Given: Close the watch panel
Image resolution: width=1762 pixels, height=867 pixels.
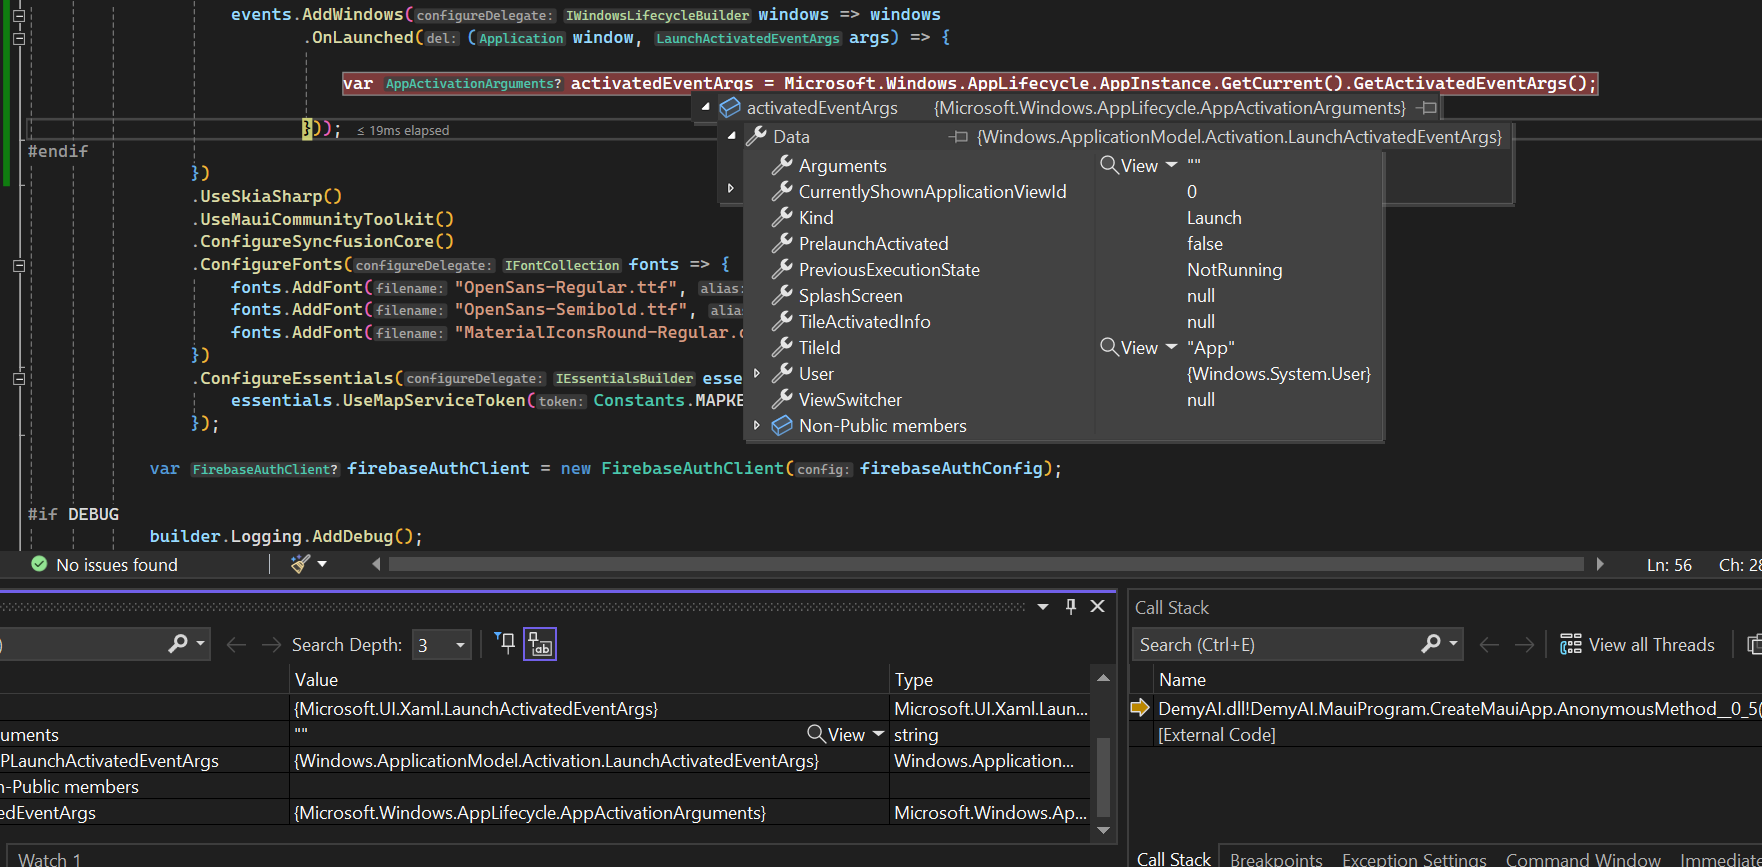Looking at the screenshot, I should tap(1098, 606).
